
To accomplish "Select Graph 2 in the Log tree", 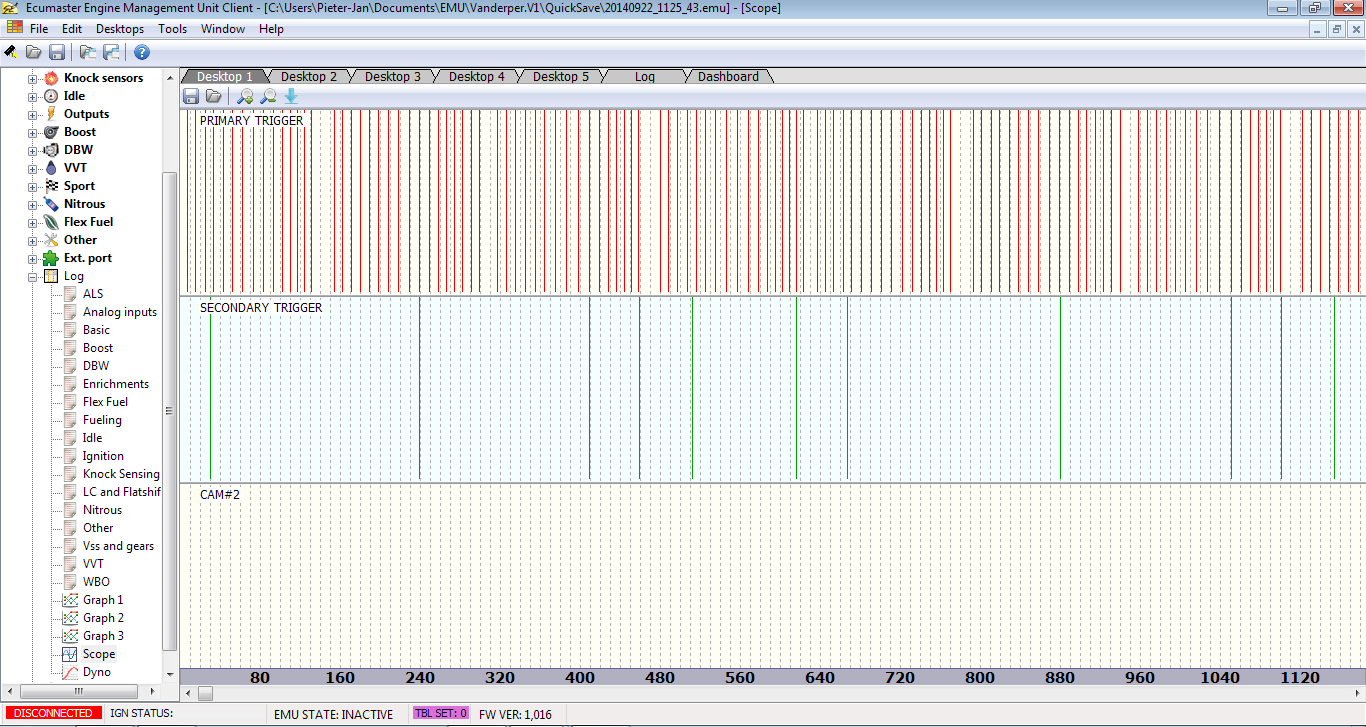I will 103,618.
